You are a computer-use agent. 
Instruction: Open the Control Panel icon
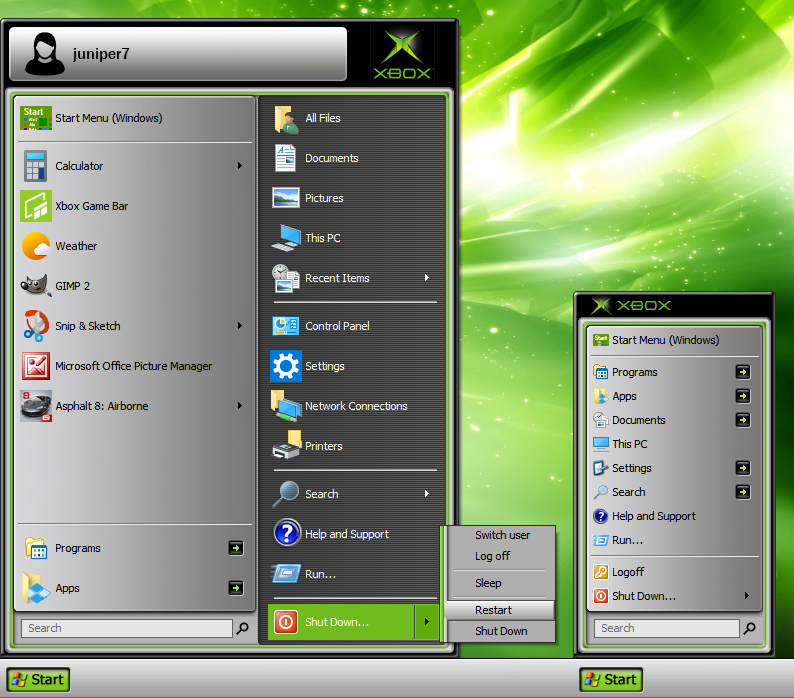[x=286, y=326]
